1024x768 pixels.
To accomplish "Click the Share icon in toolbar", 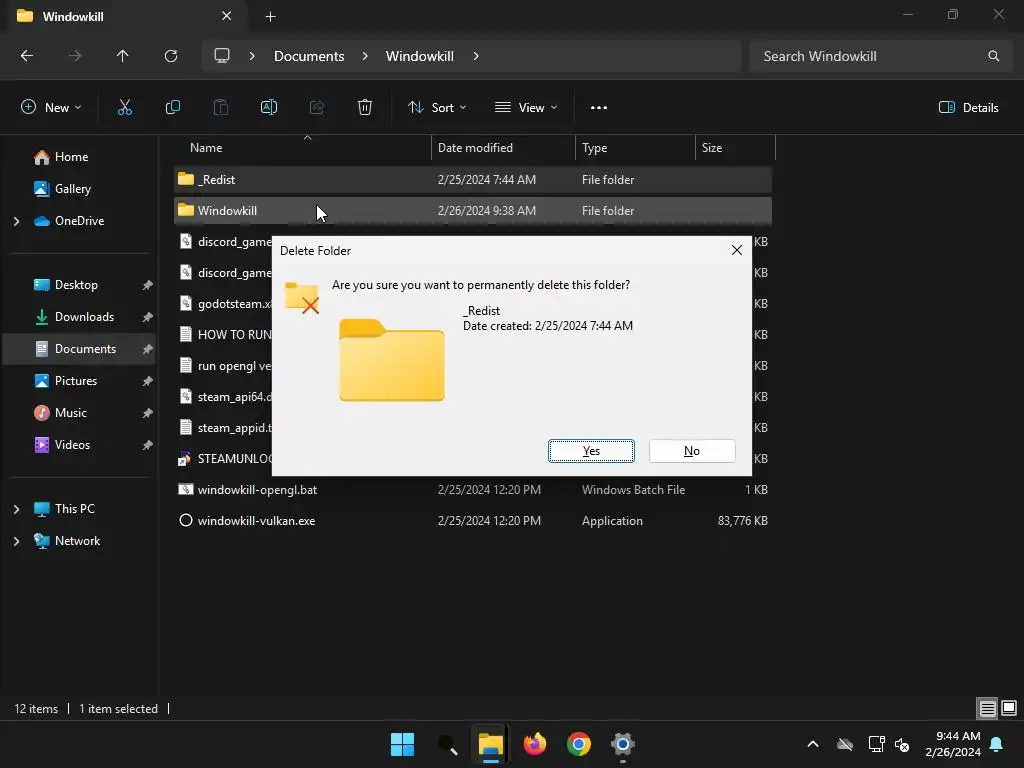I will click(317, 108).
